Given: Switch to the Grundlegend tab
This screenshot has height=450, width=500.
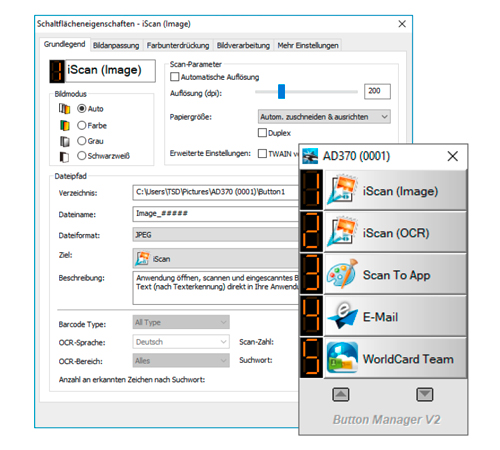Looking at the screenshot, I should tap(65, 44).
